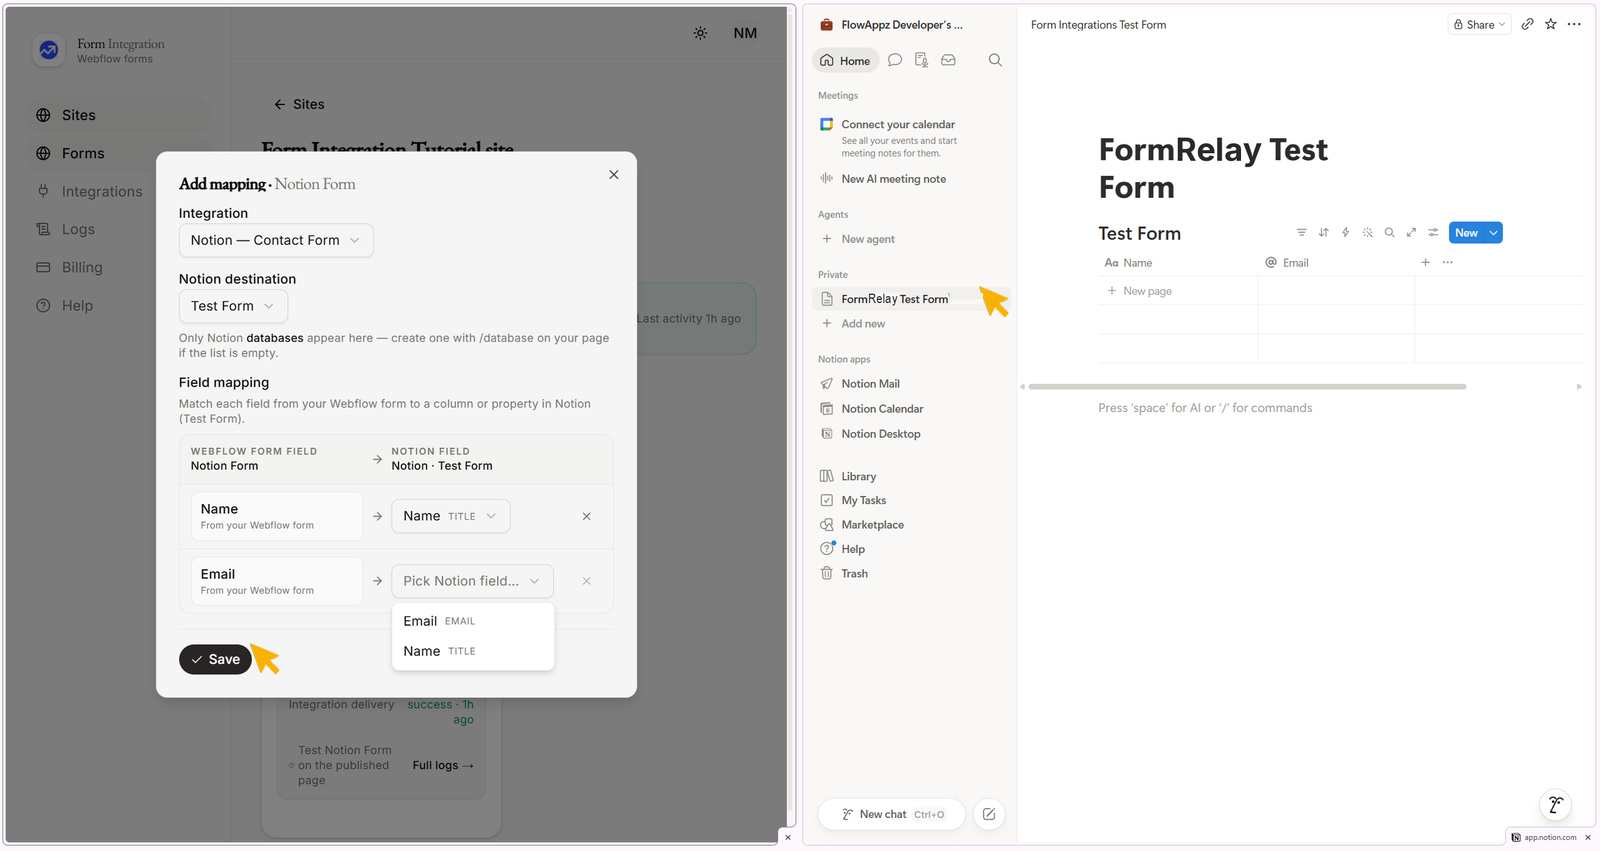Open Forms in the Form Integration sidebar
The image size is (1600, 851).
coord(120,153)
